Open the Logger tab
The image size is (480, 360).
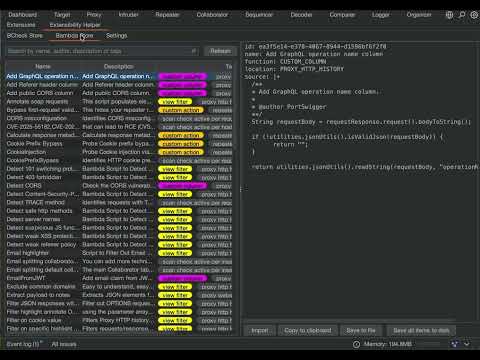pos(380,15)
